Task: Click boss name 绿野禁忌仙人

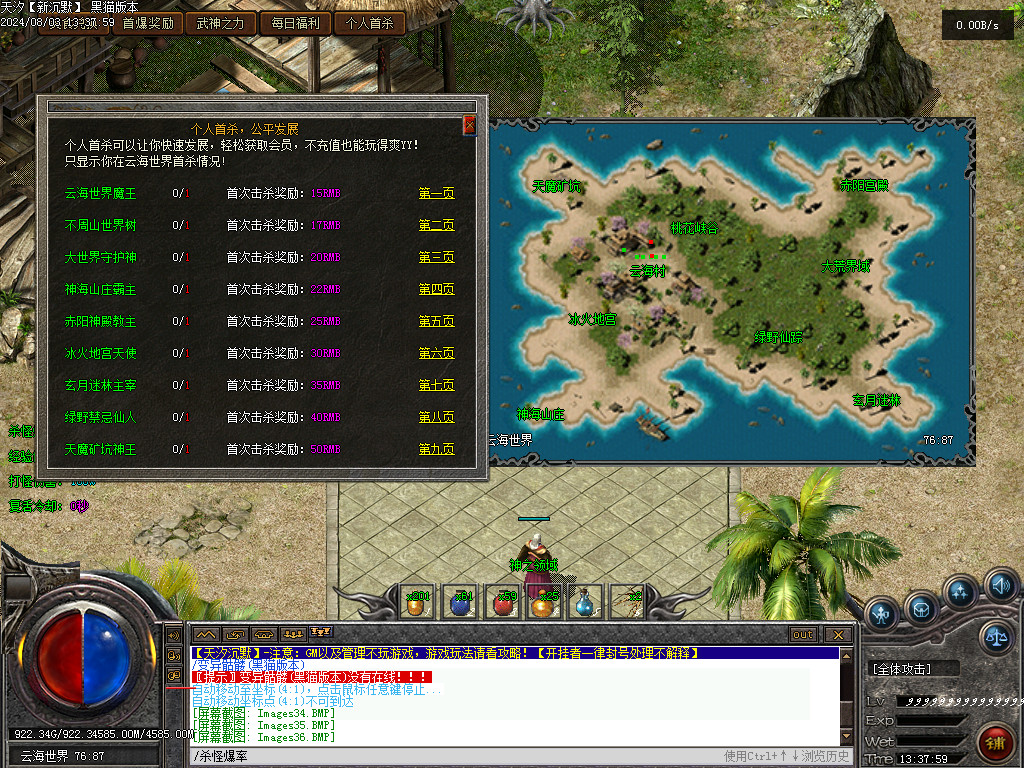Action: tap(101, 417)
